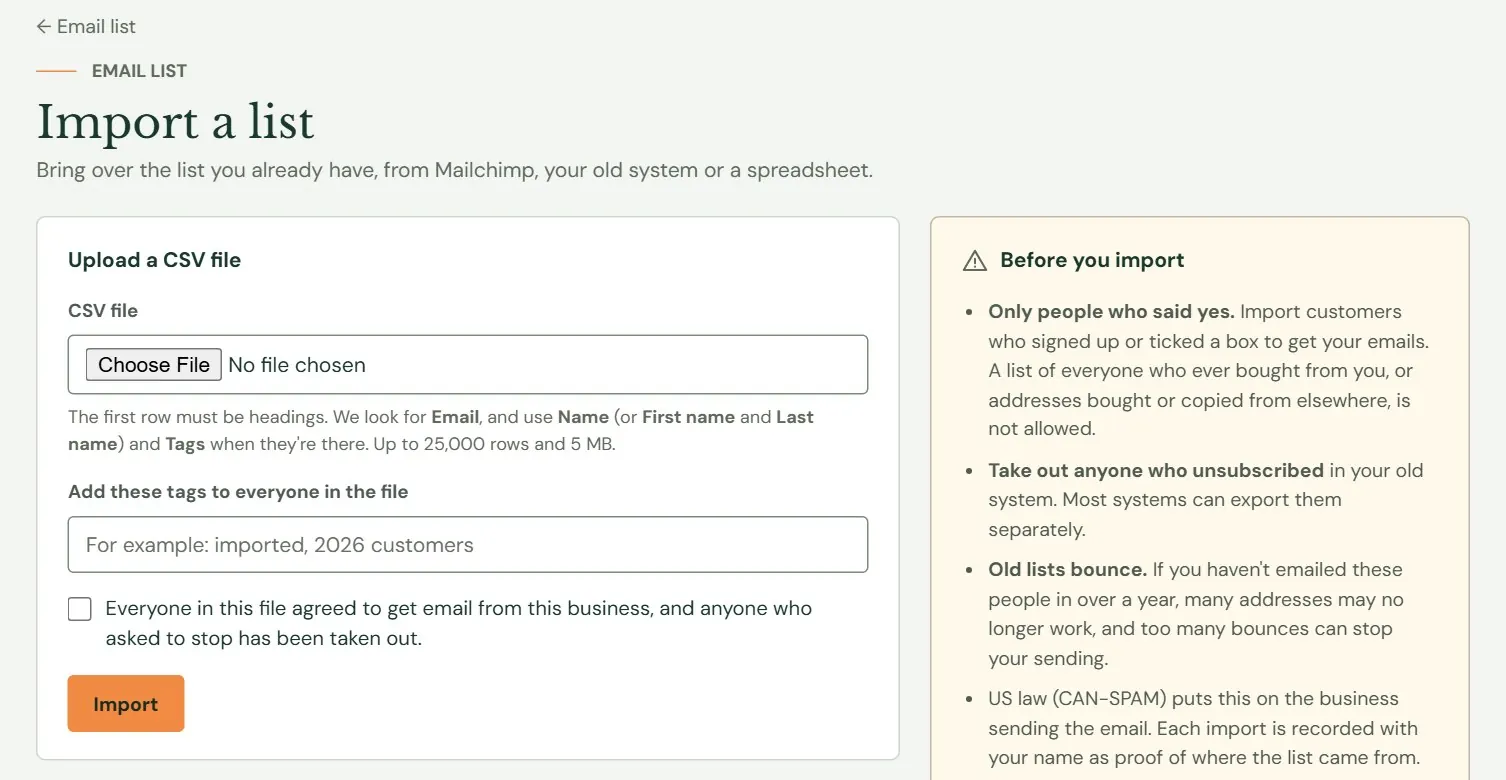
Task: Click the 'Upload a CSV file' heading
Action: 155,260
